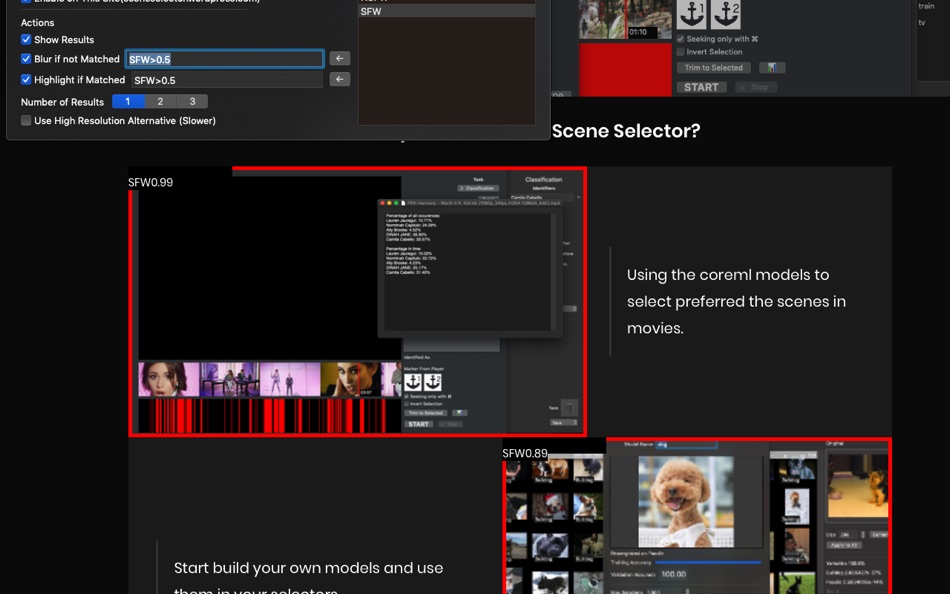The width and height of the screenshot is (950, 594).
Task: Click the Training Accuracy progress bar
Action: tap(708, 562)
